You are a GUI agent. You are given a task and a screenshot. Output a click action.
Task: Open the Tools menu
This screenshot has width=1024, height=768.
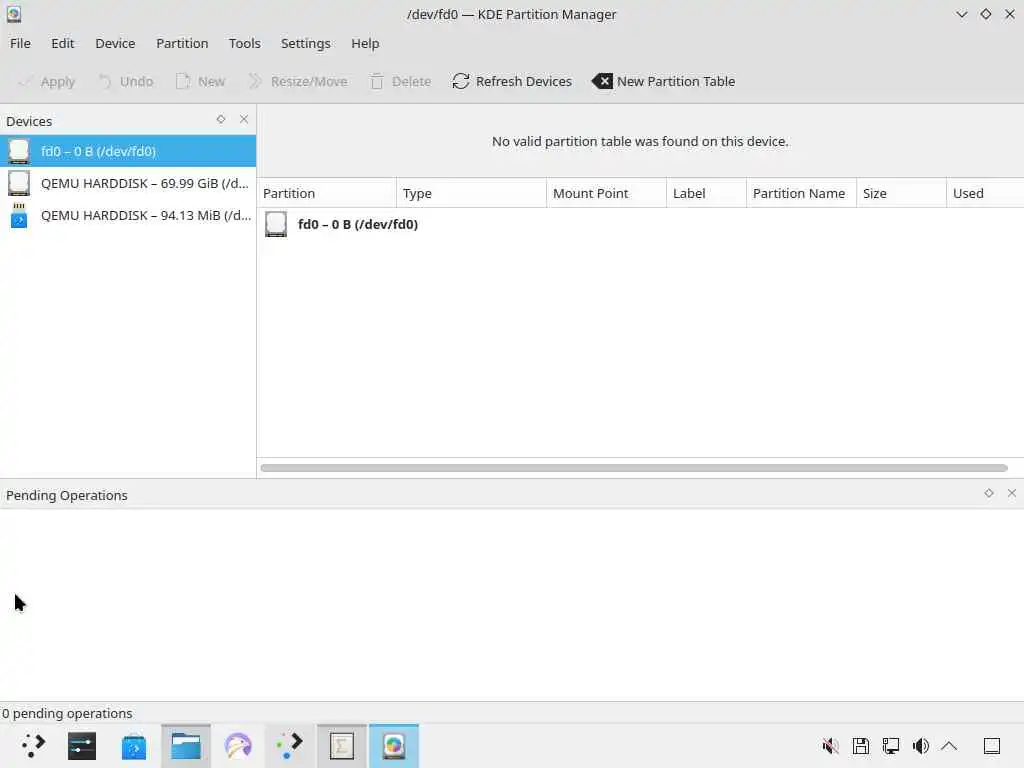(244, 43)
